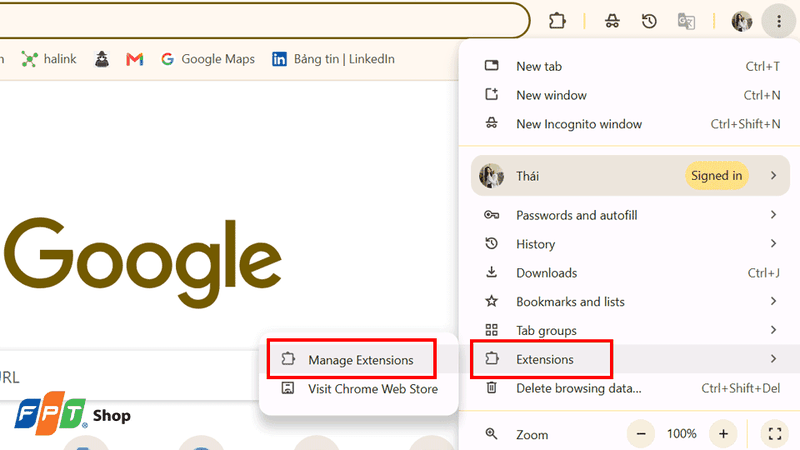Click the download arrow icon beside Downloads

pos(492,272)
